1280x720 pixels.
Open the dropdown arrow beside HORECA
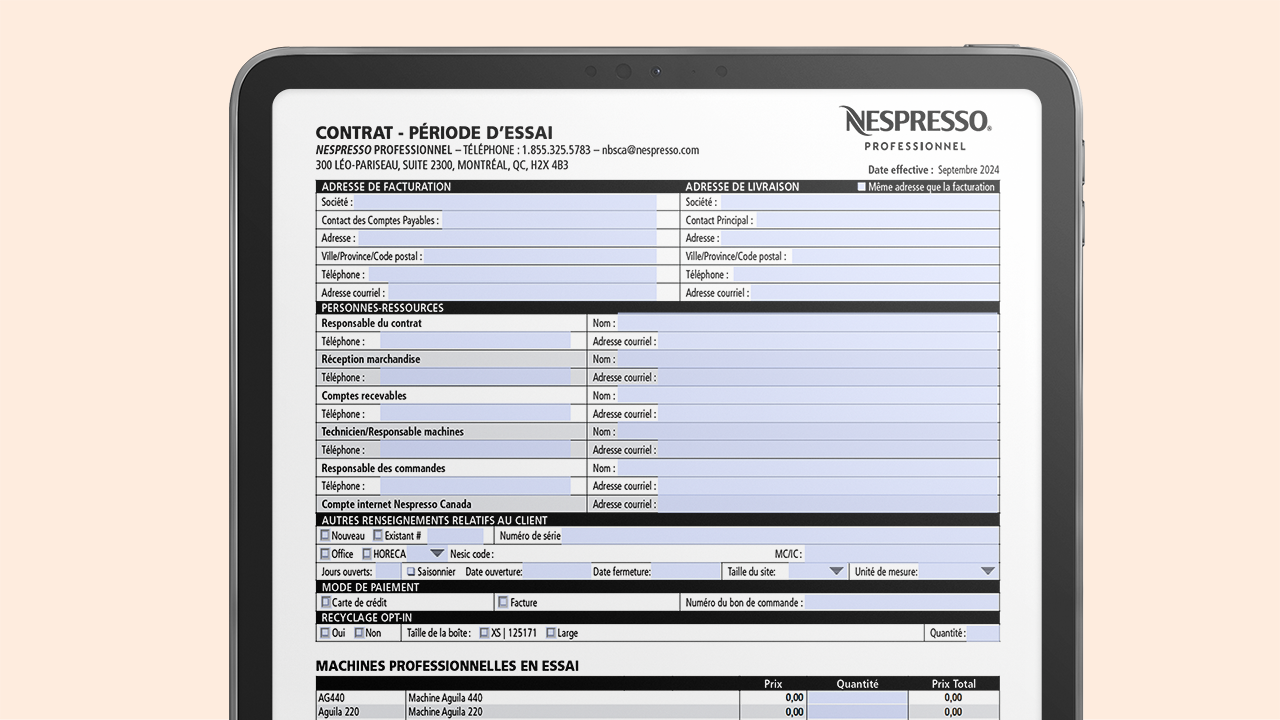click(437, 553)
